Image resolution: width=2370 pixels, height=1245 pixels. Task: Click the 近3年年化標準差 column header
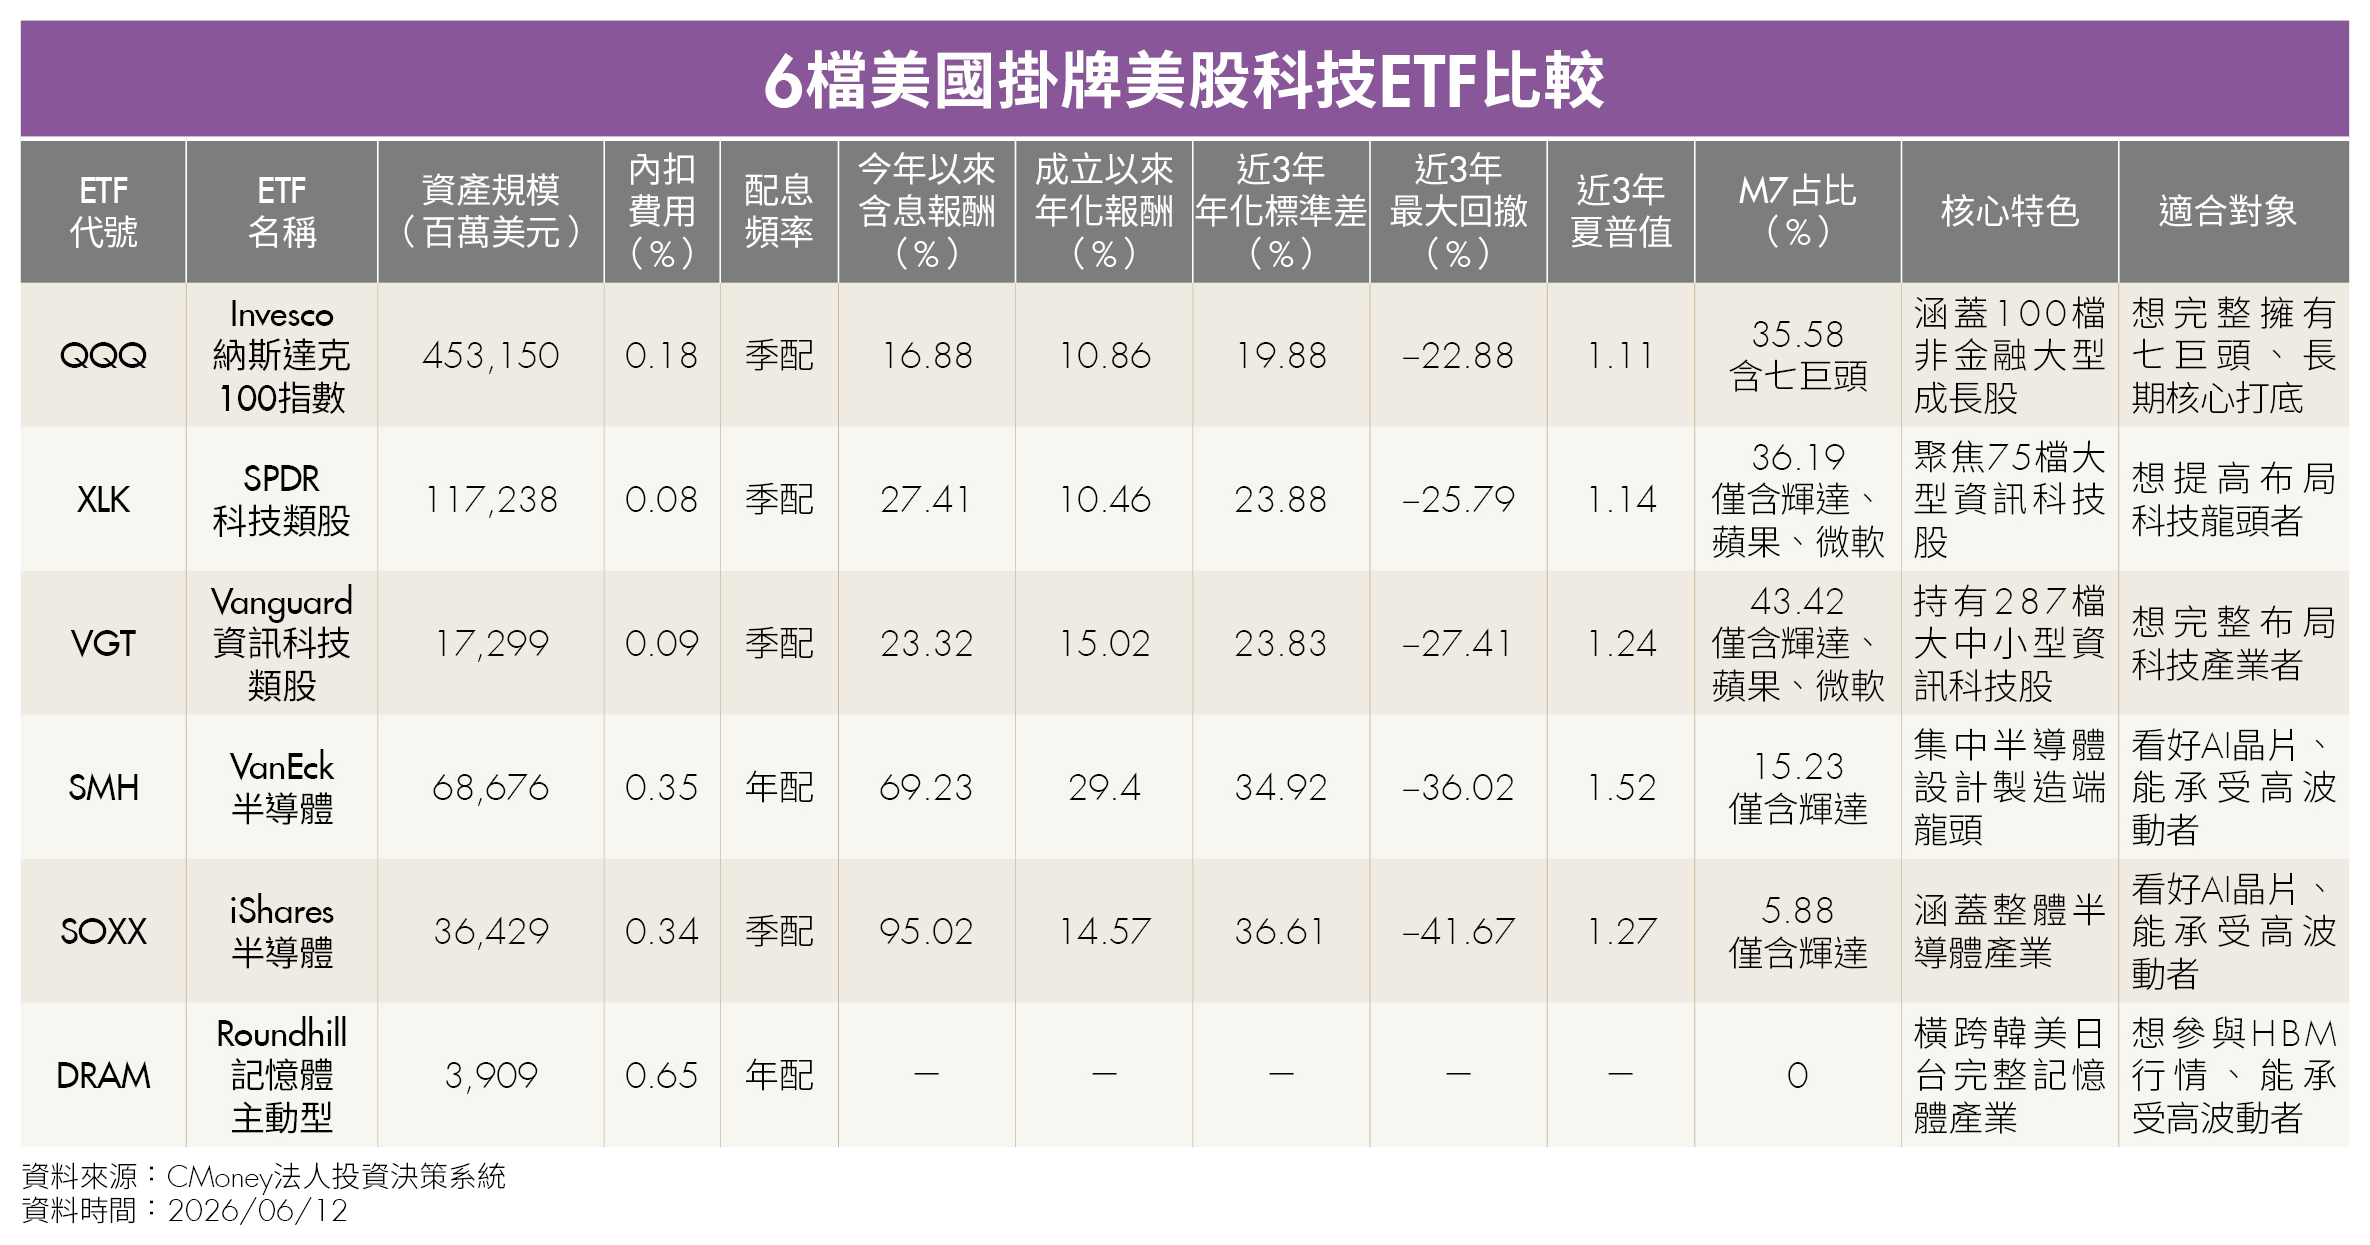click(1280, 211)
